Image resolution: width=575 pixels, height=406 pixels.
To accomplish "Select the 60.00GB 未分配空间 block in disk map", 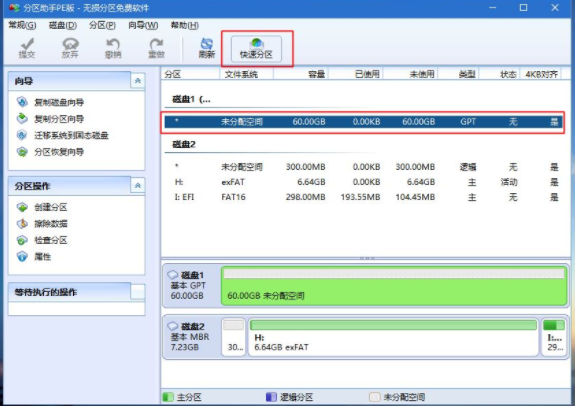I will [x=394, y=286].
